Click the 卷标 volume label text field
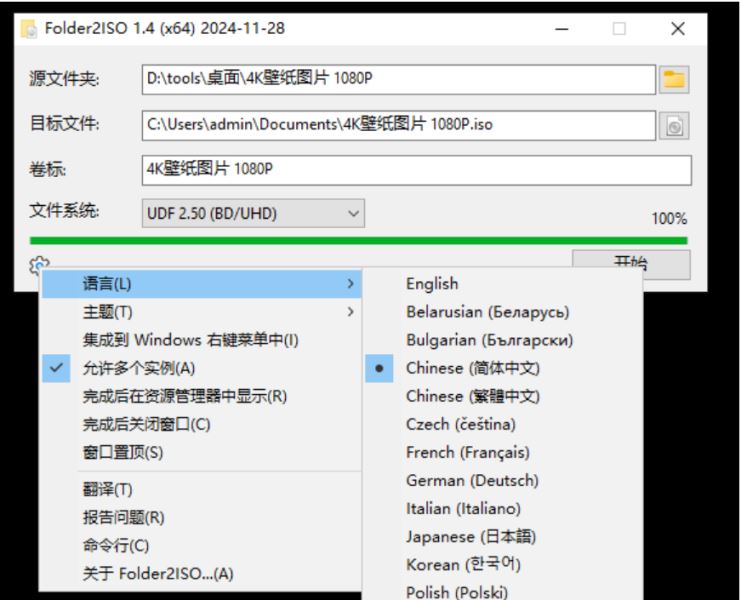Screen dimensions: 741x600 [416, 170]
